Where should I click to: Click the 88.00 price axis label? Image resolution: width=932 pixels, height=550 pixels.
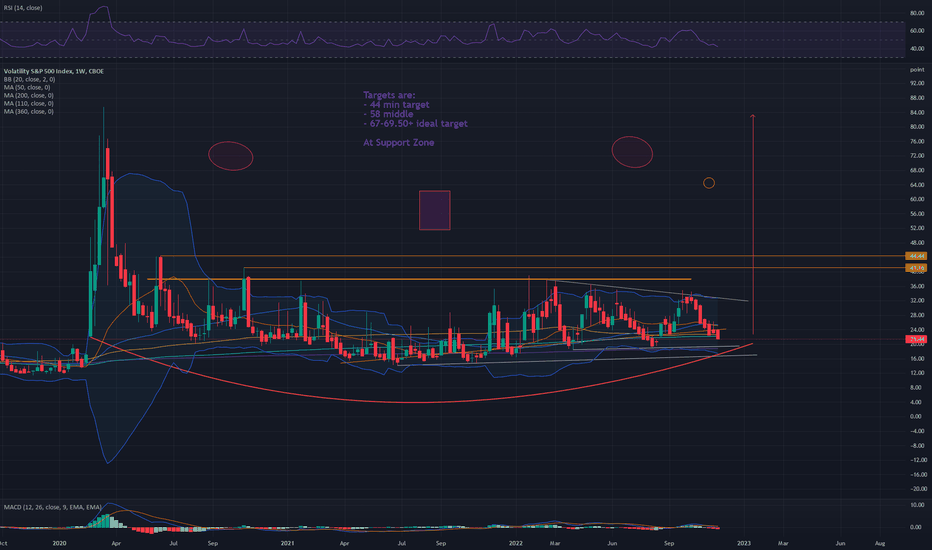[917, 98]
